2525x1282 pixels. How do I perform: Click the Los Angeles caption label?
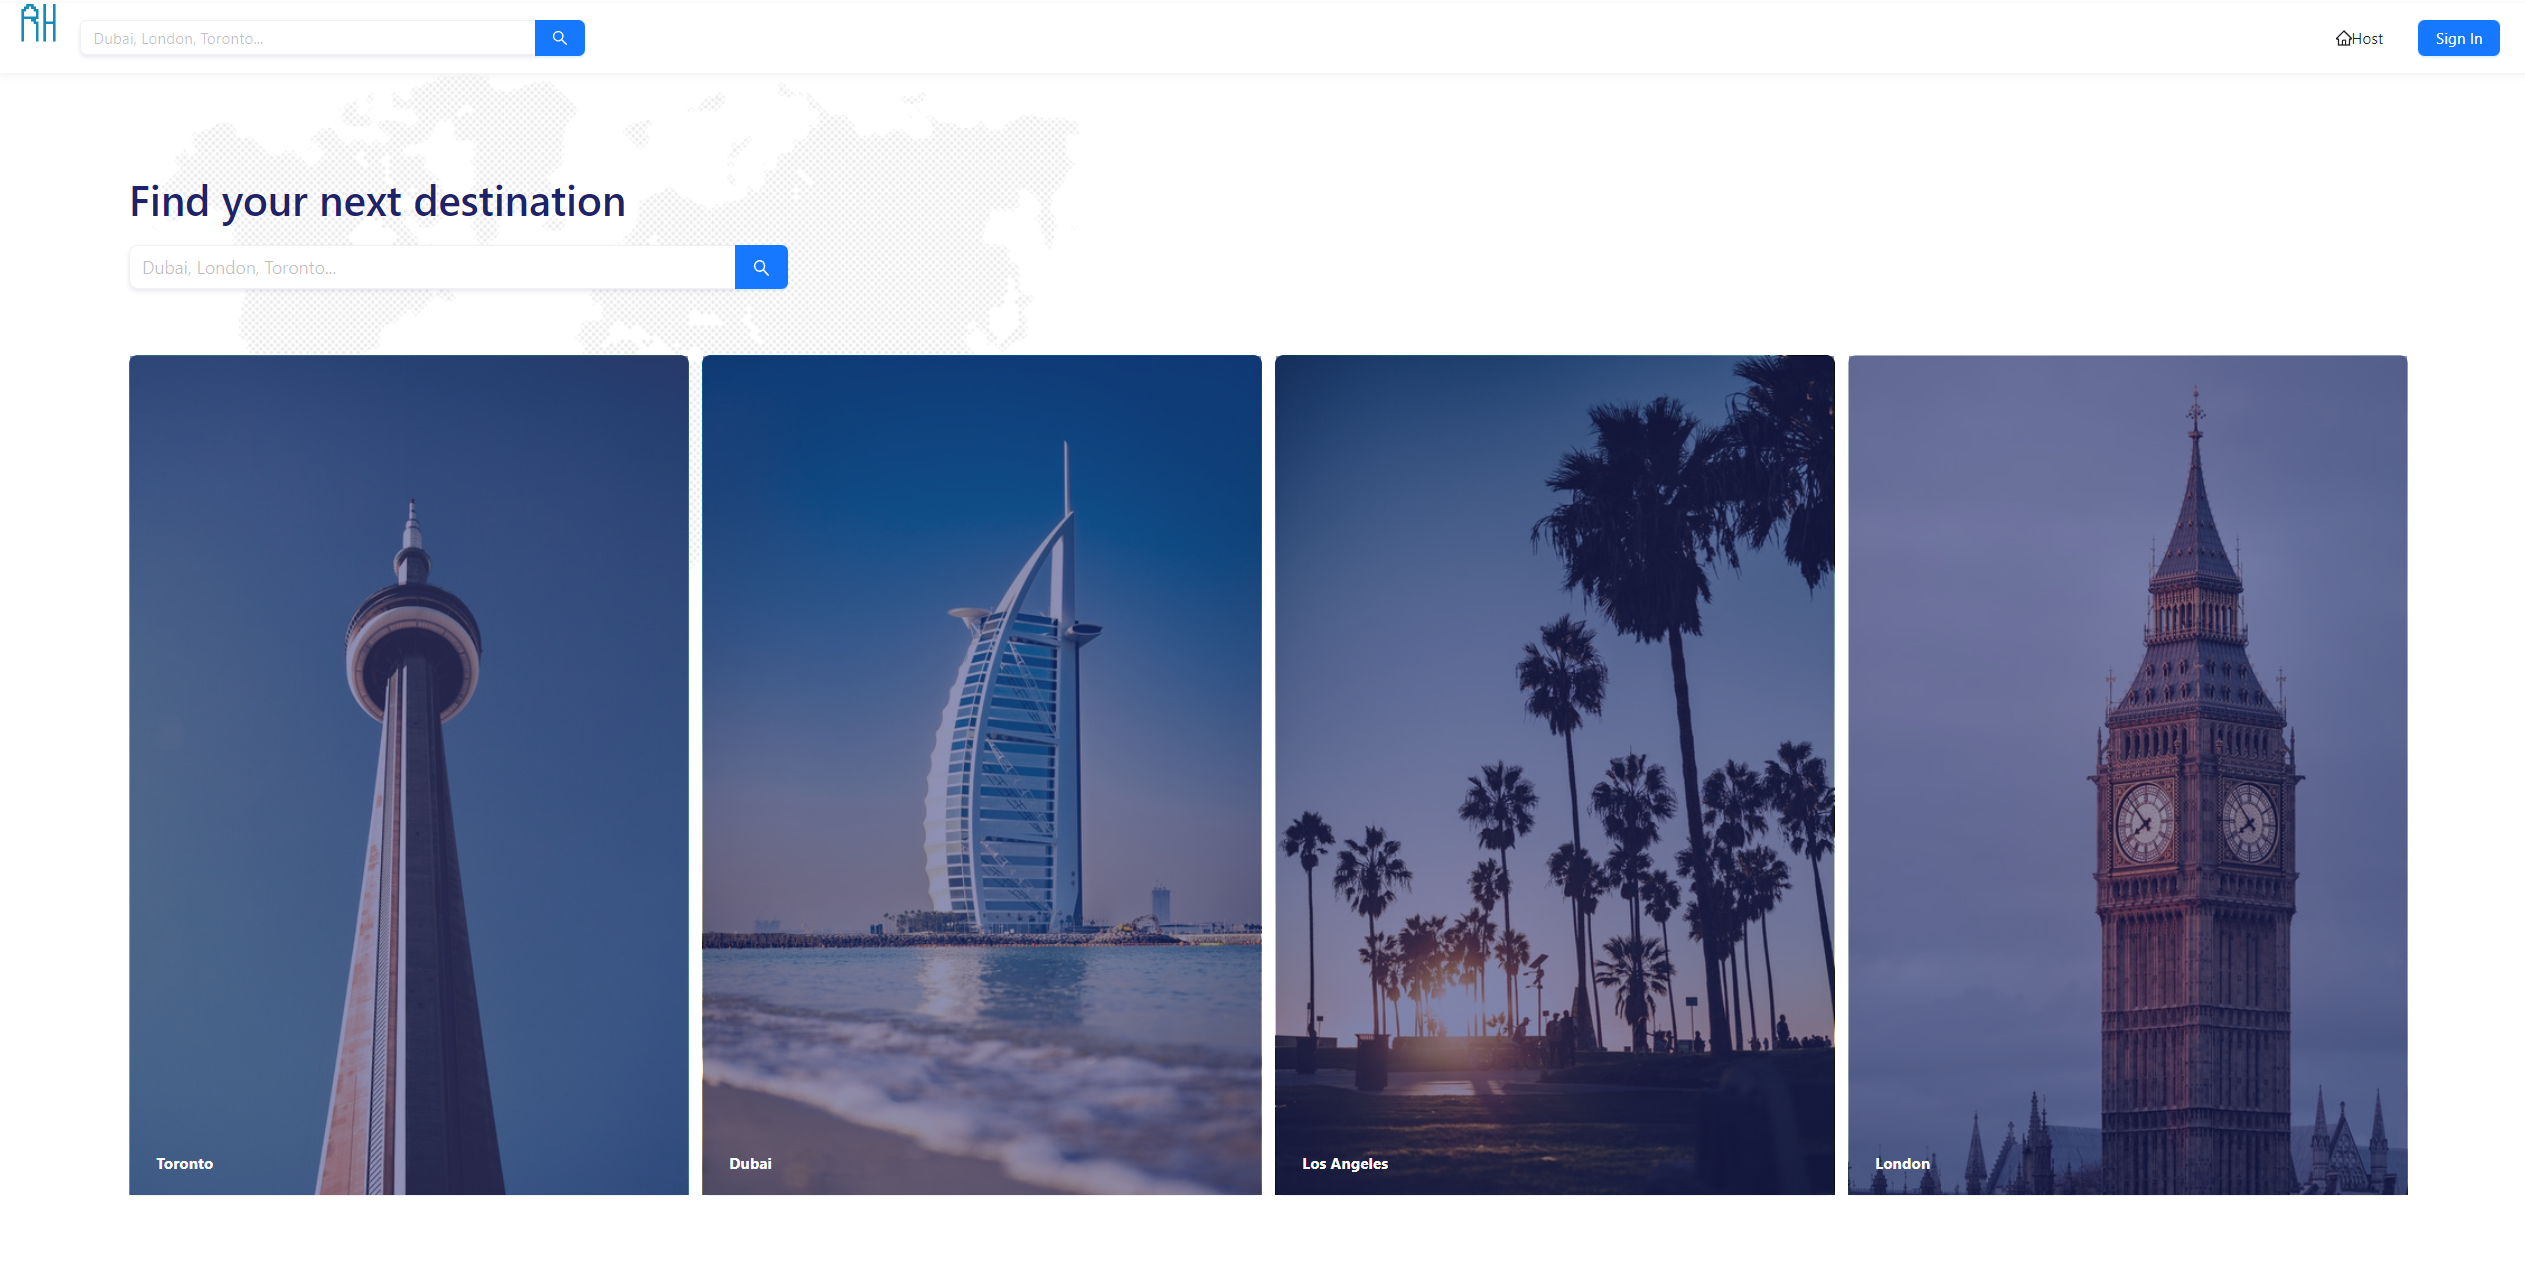pos(1345,1164)
